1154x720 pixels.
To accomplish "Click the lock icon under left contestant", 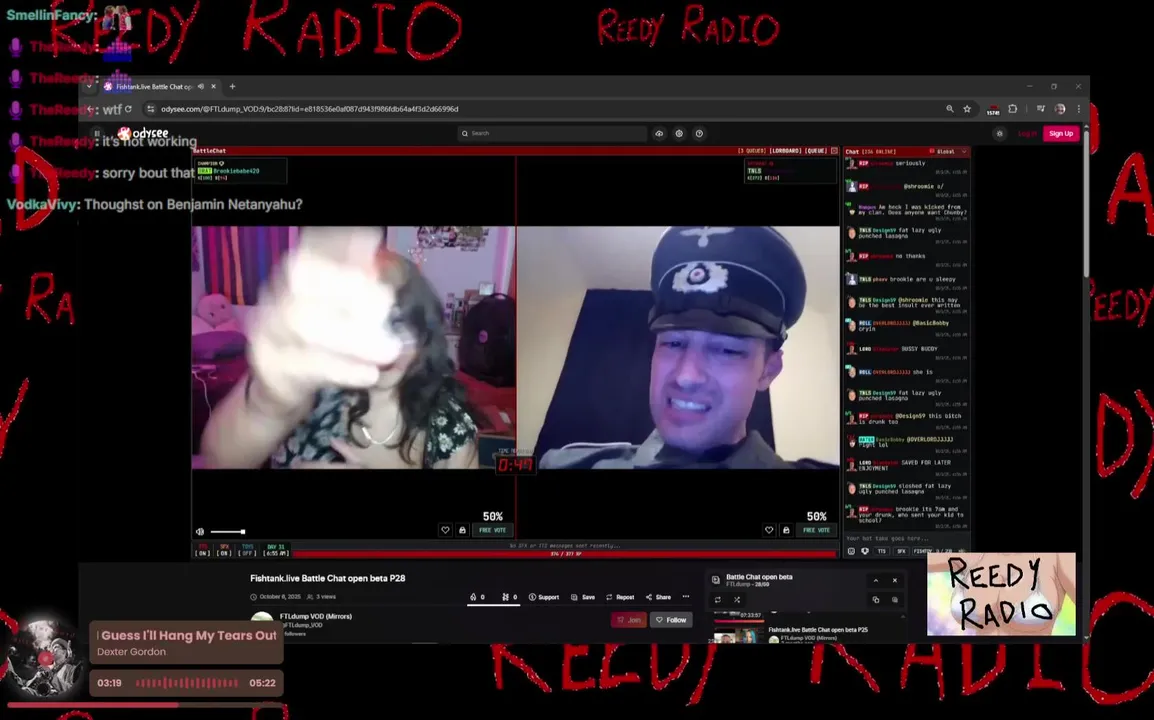I will coord(462,530).
